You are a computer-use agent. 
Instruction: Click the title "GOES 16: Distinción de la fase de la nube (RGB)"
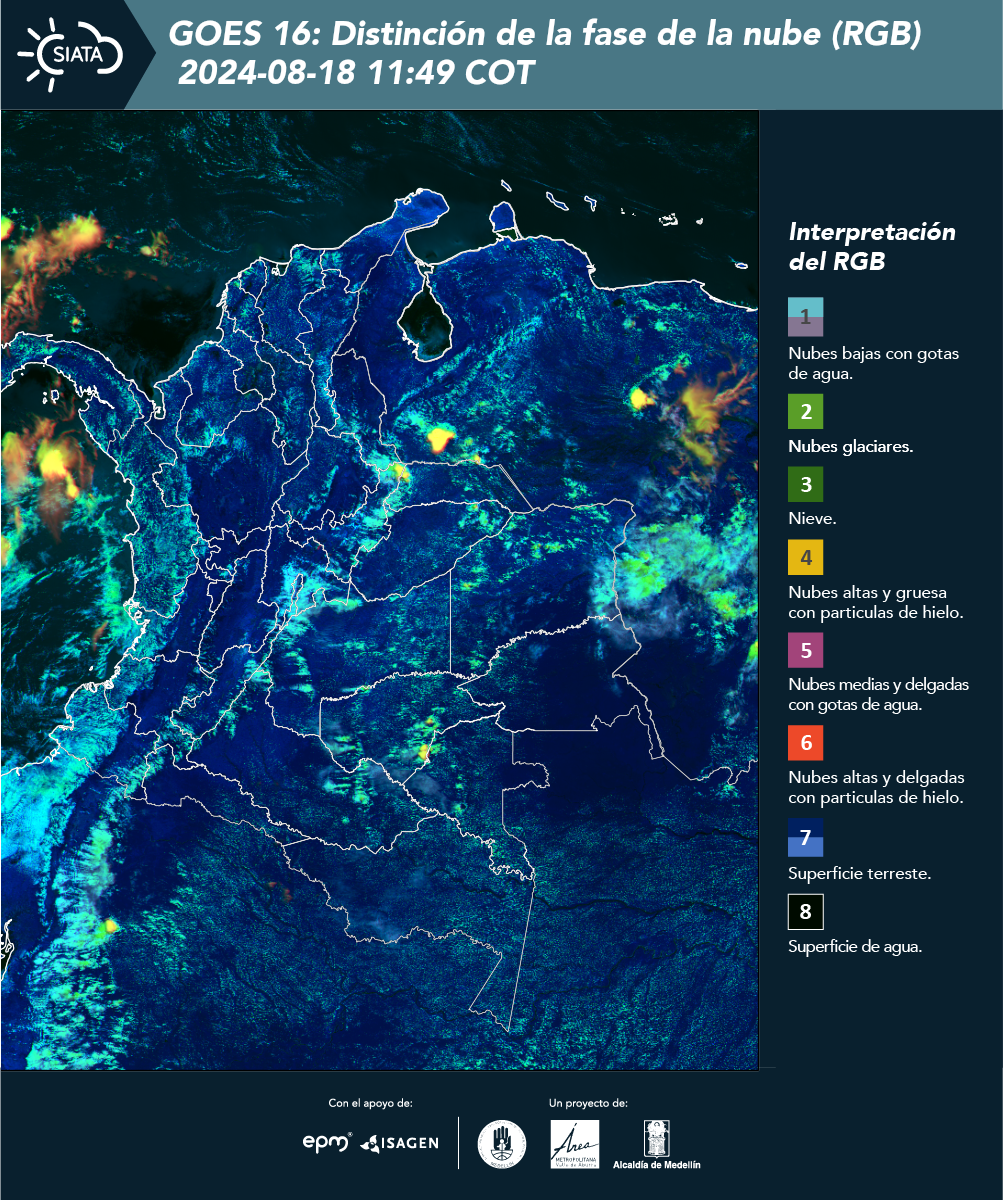tap(545, 35)
